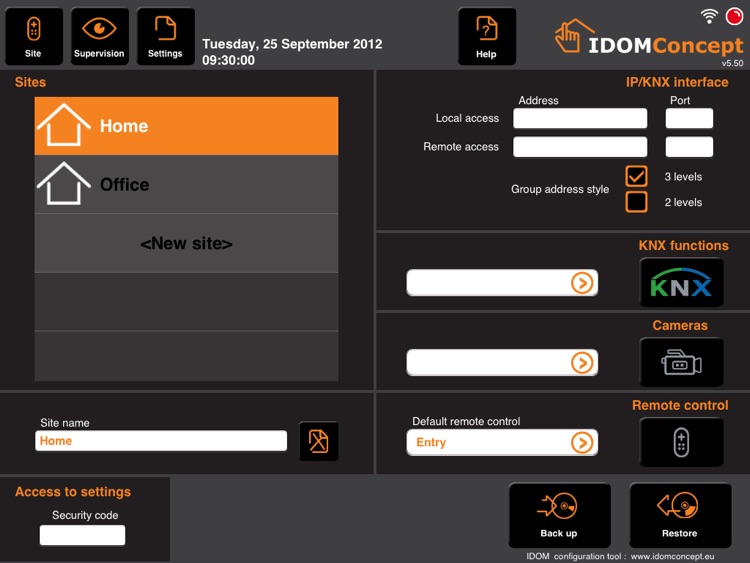Click the Office site house icon
Screen dimensions: 750x563
click(63, 183)
